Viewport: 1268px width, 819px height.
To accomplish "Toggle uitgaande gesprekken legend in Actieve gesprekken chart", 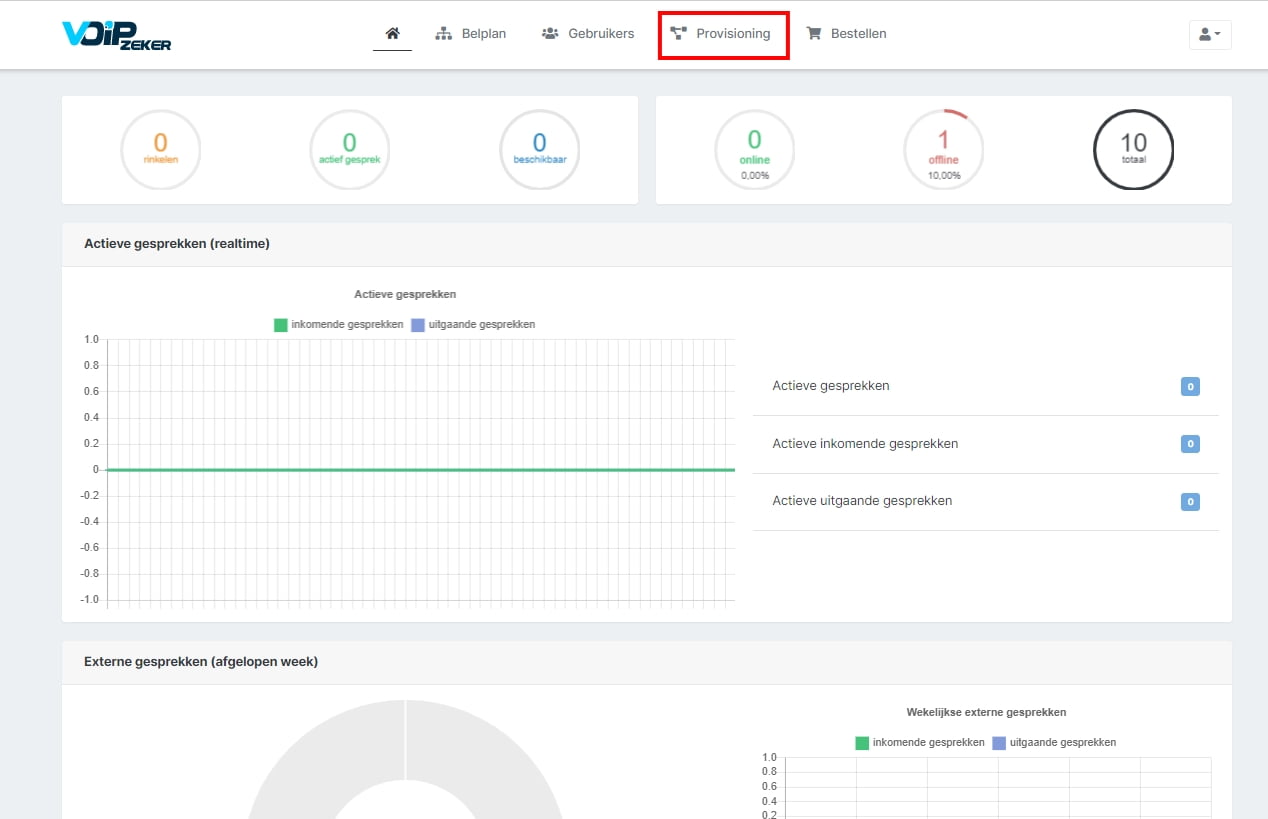I will 474,325.
